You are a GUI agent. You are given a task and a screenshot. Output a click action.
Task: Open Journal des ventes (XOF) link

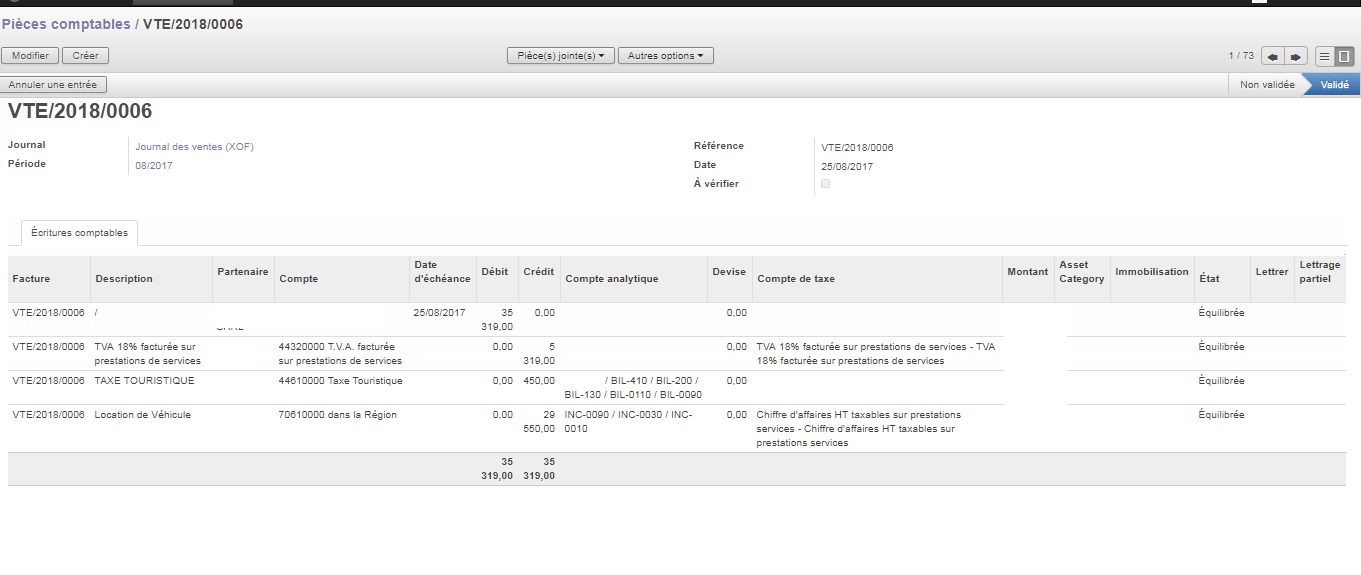click(195, 147)
